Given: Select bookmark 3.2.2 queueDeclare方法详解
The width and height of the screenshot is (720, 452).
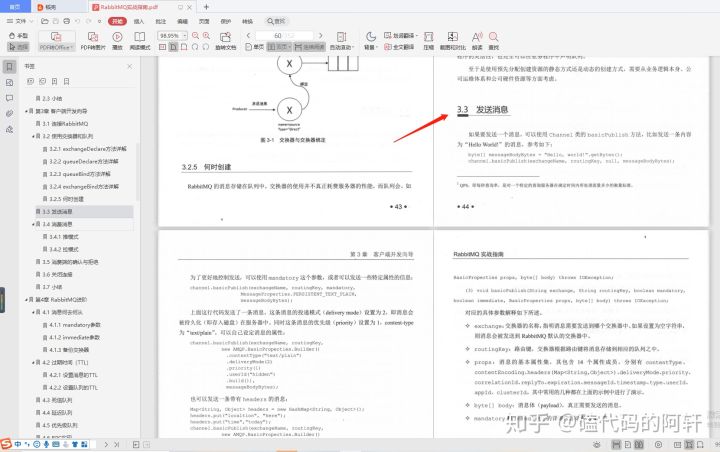Looking at the screenshot, I should click(84, 161).
